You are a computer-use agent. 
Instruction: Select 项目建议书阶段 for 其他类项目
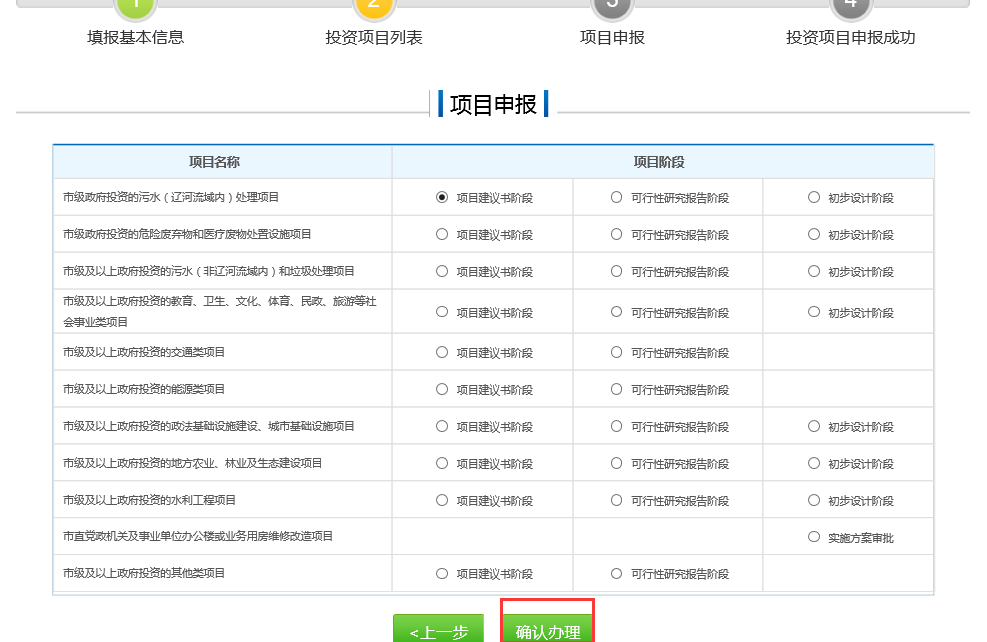pyautogui.click(x=442, y=573)
